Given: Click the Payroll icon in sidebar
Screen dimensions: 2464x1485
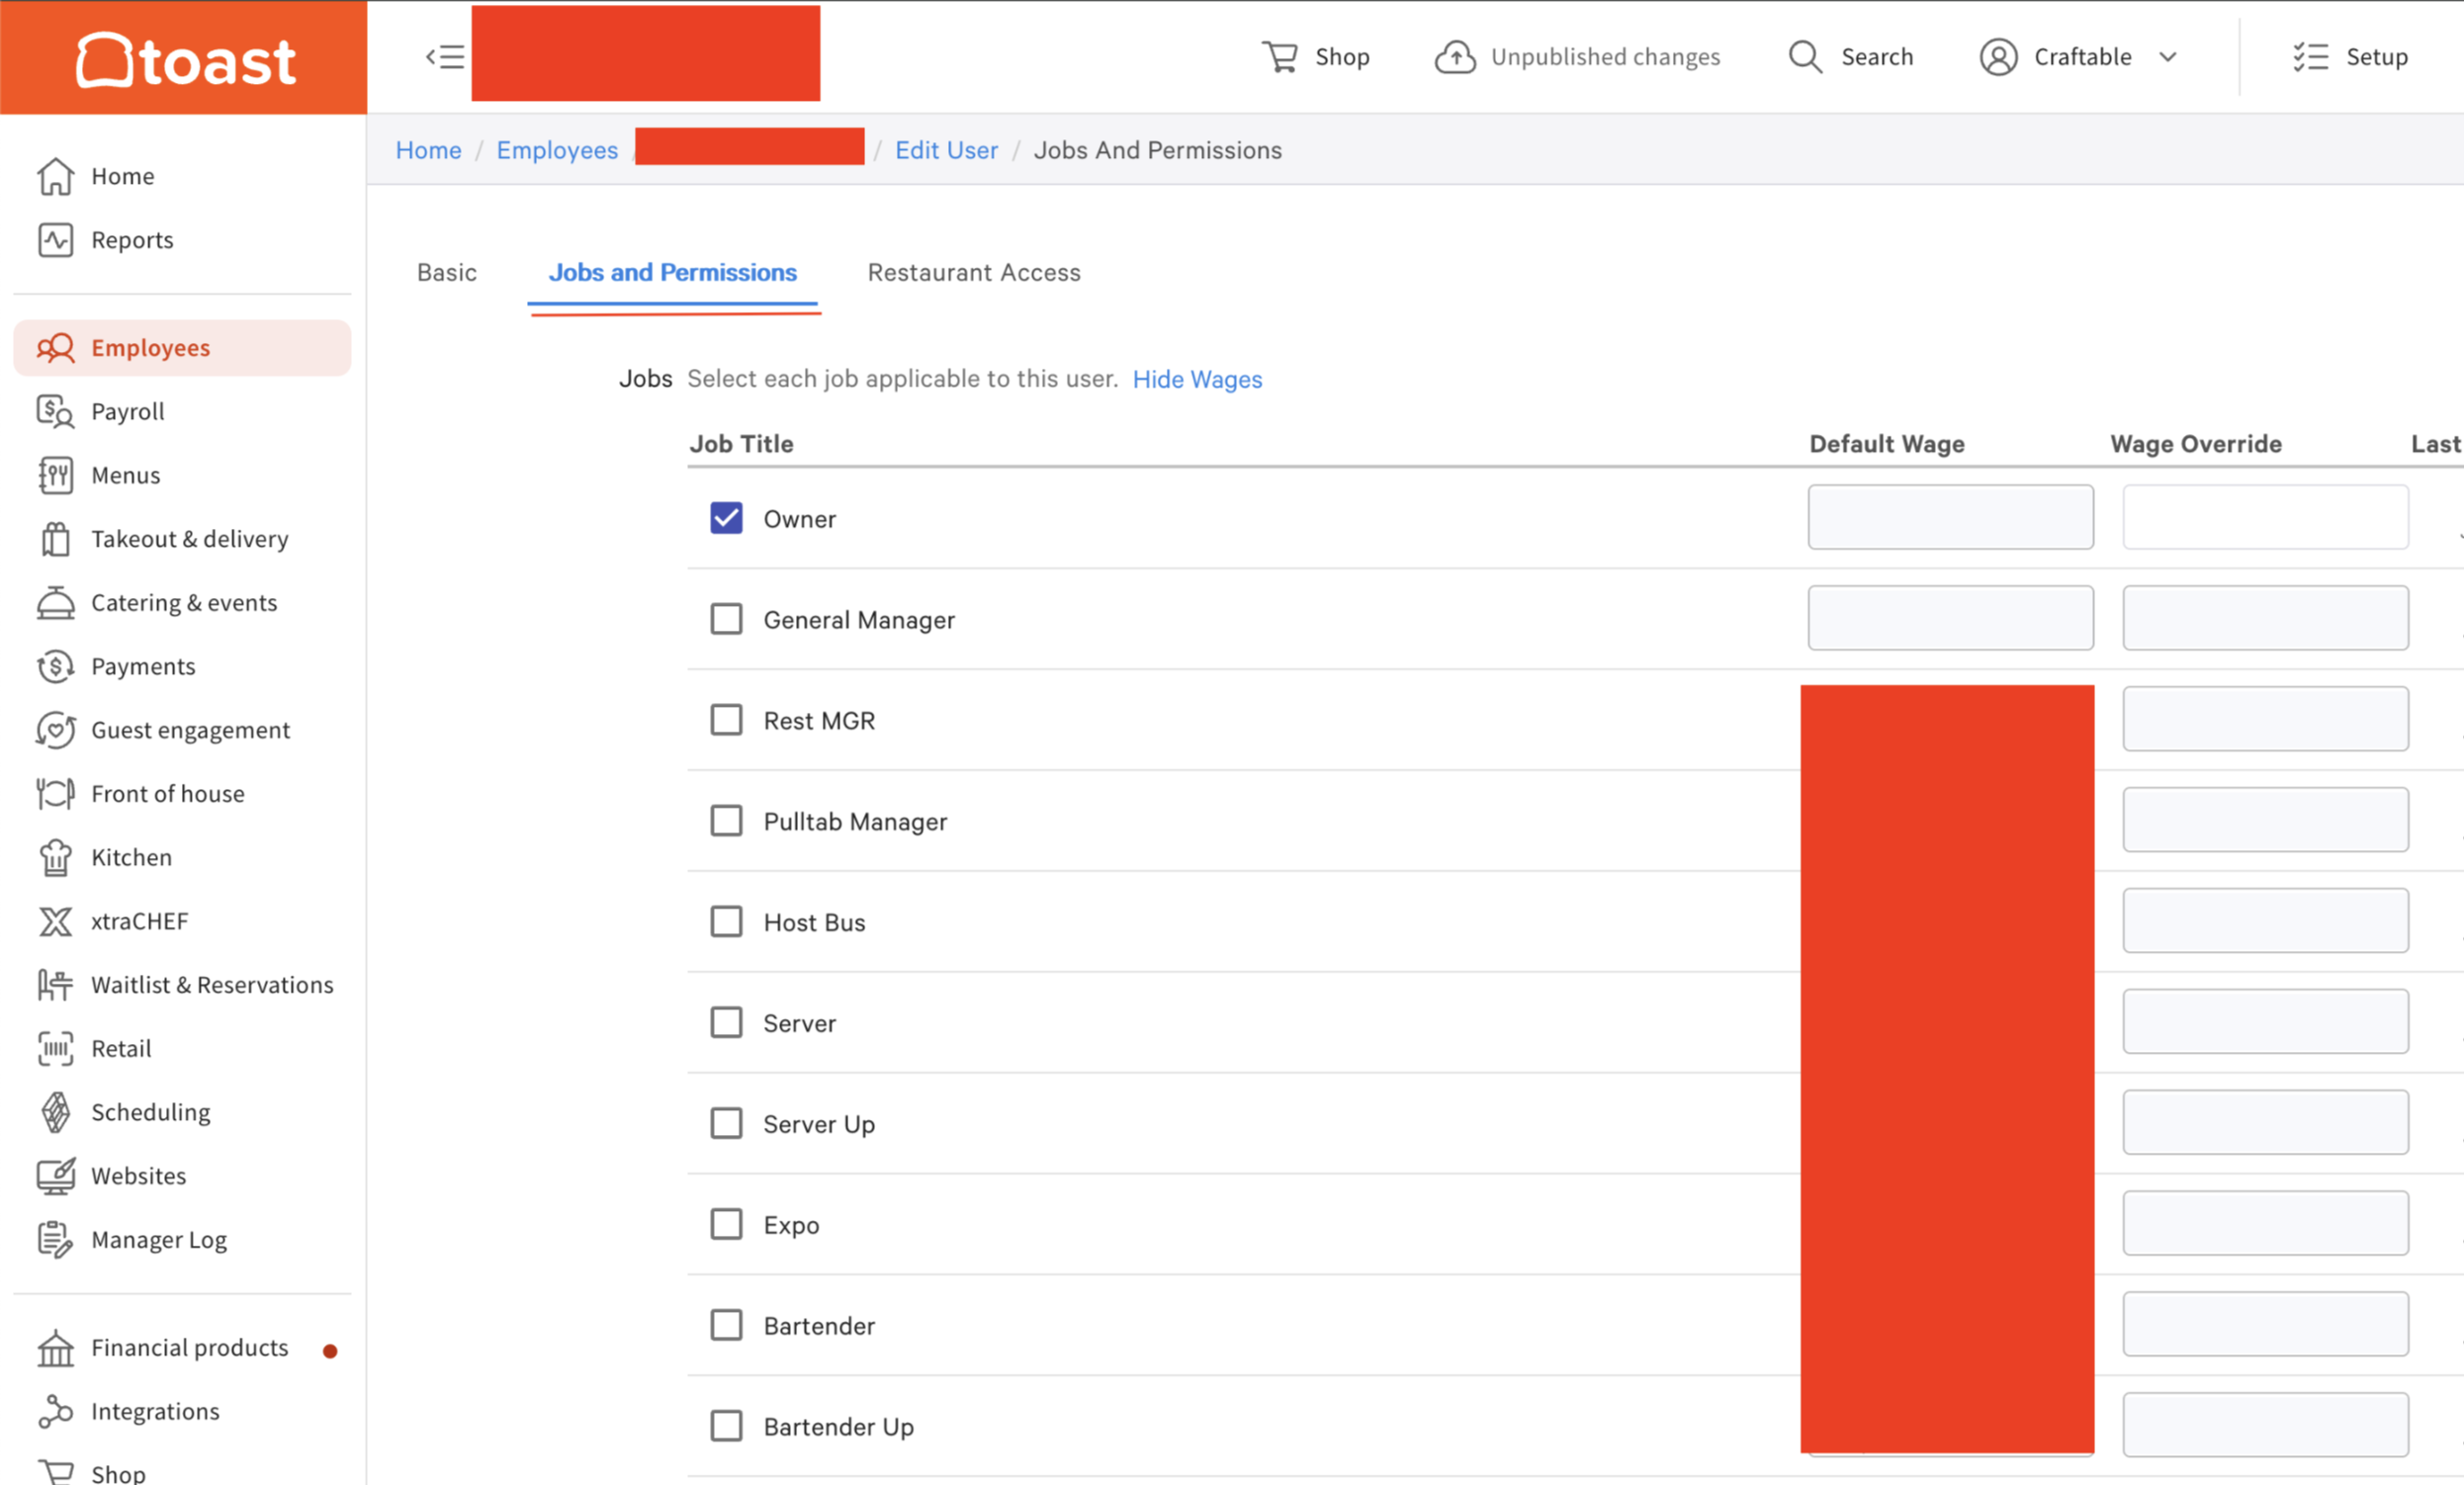Looking at the screenshot, I should 56,411.
